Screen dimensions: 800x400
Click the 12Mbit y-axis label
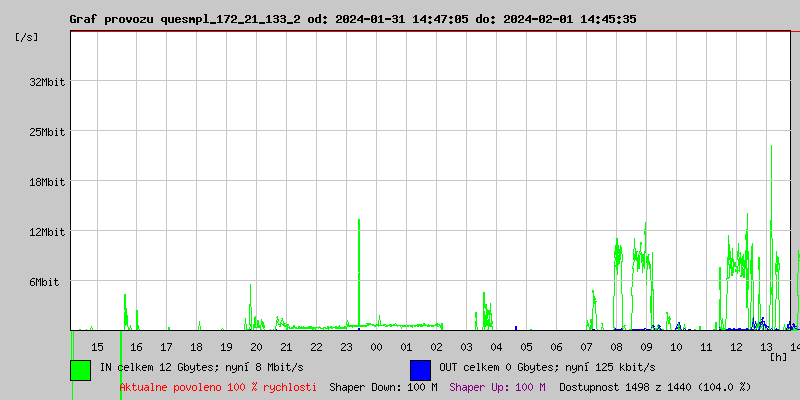46,232
